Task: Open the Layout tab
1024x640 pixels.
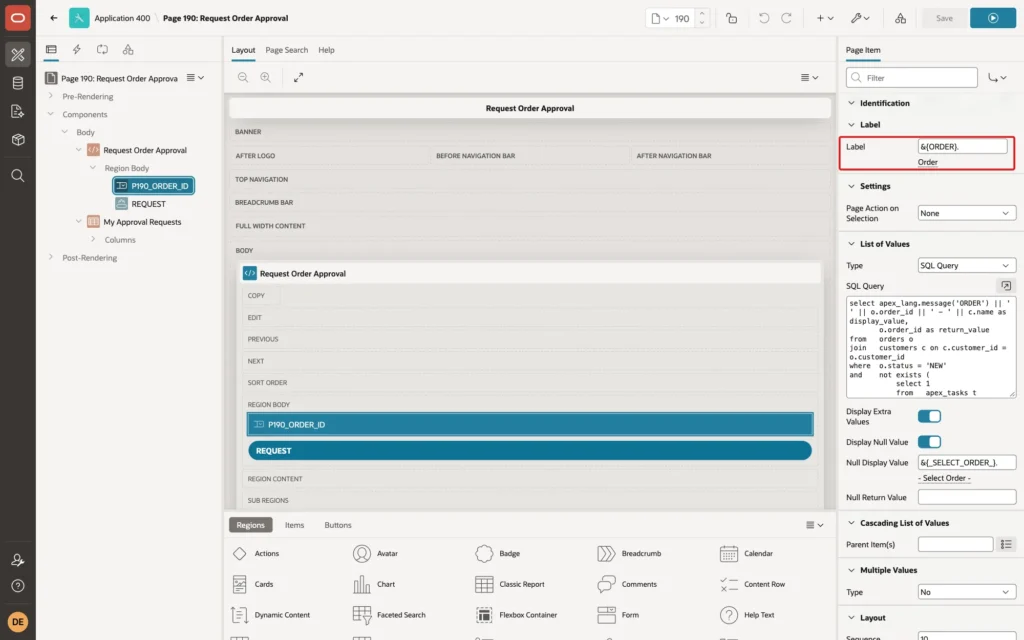Action: point(243,50)
